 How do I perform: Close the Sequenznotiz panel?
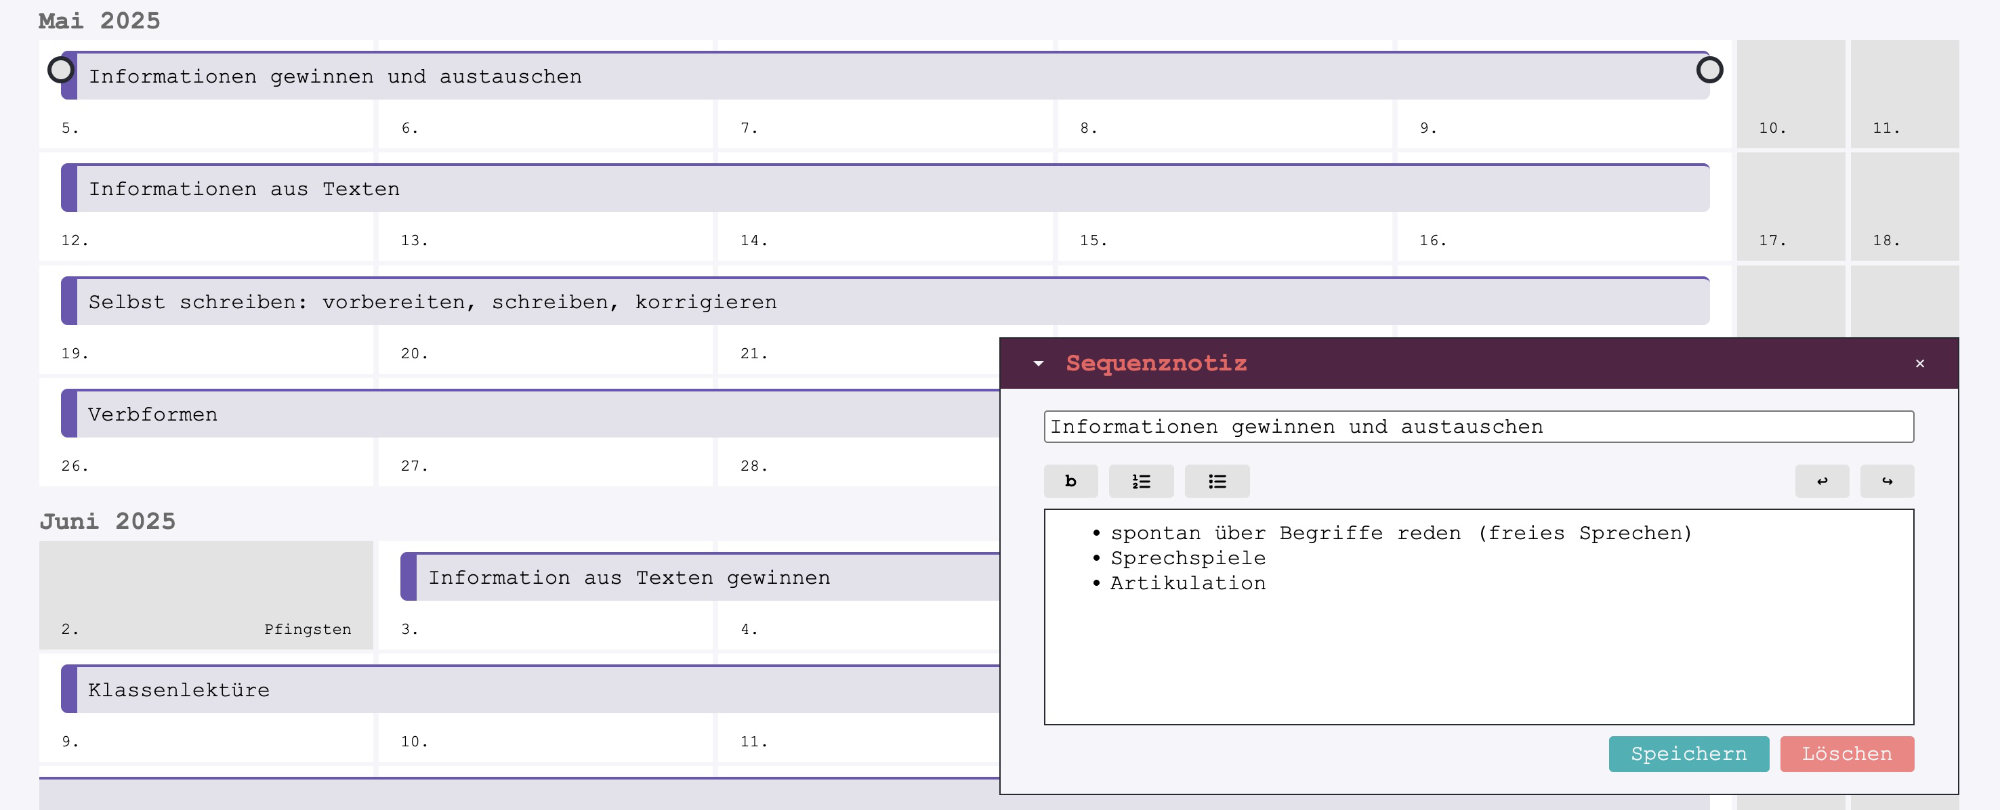click(1919, 363)
